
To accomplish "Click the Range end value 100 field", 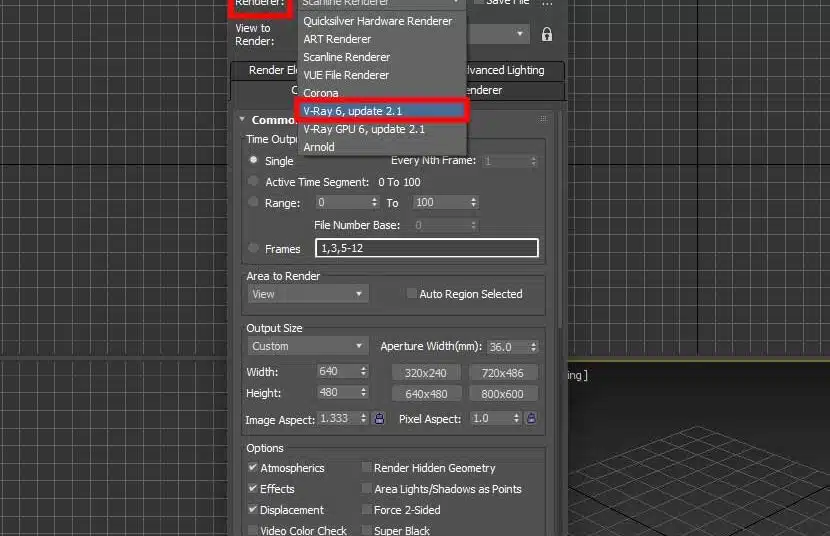I will [x=441, y=203].
